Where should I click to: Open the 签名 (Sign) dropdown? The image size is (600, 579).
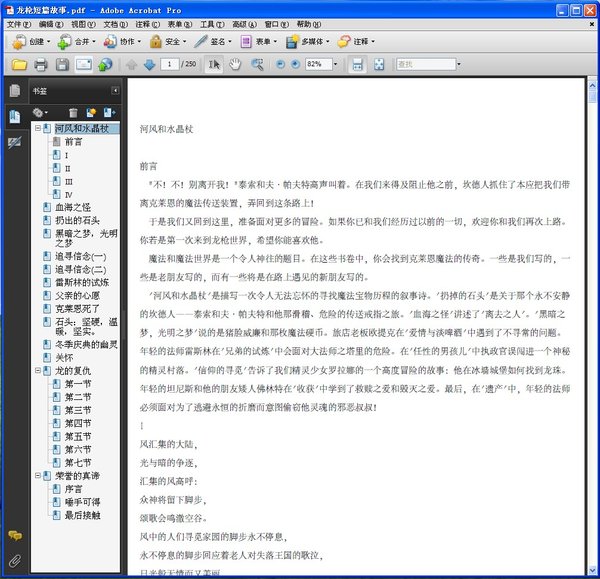(x=213, y=41)
